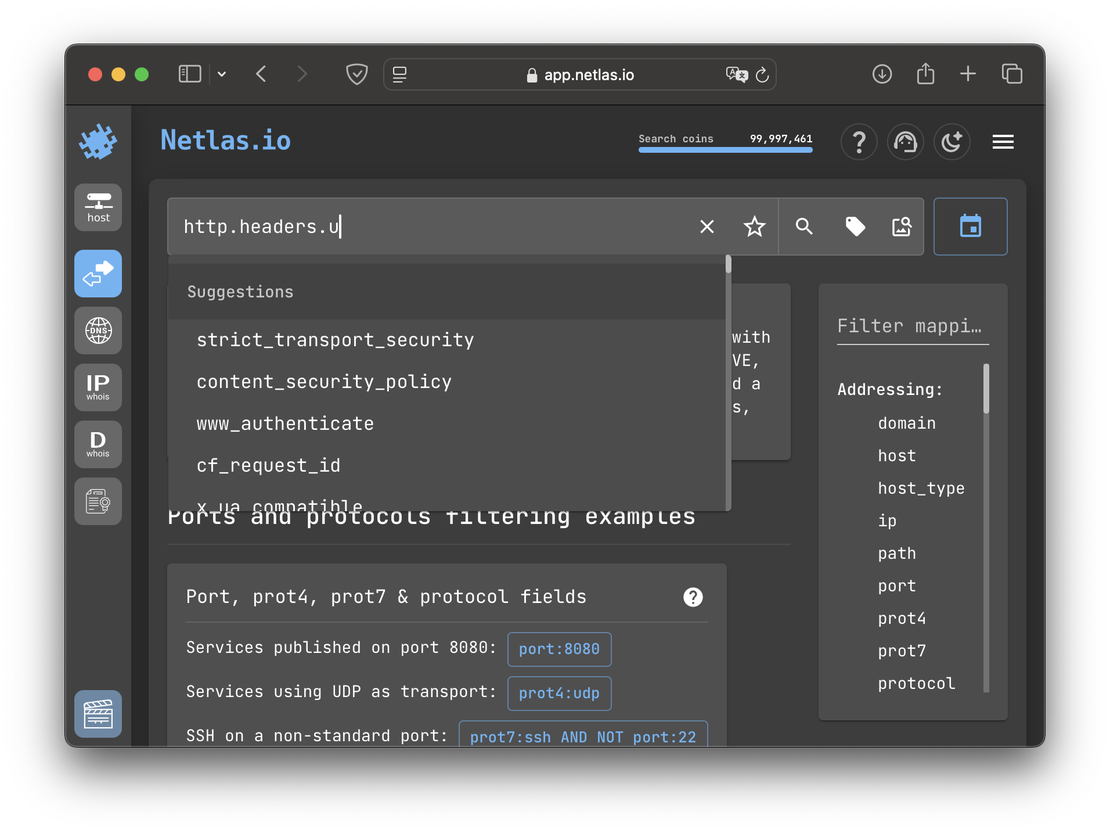Open the hamburger main menu

(1003, 142)
